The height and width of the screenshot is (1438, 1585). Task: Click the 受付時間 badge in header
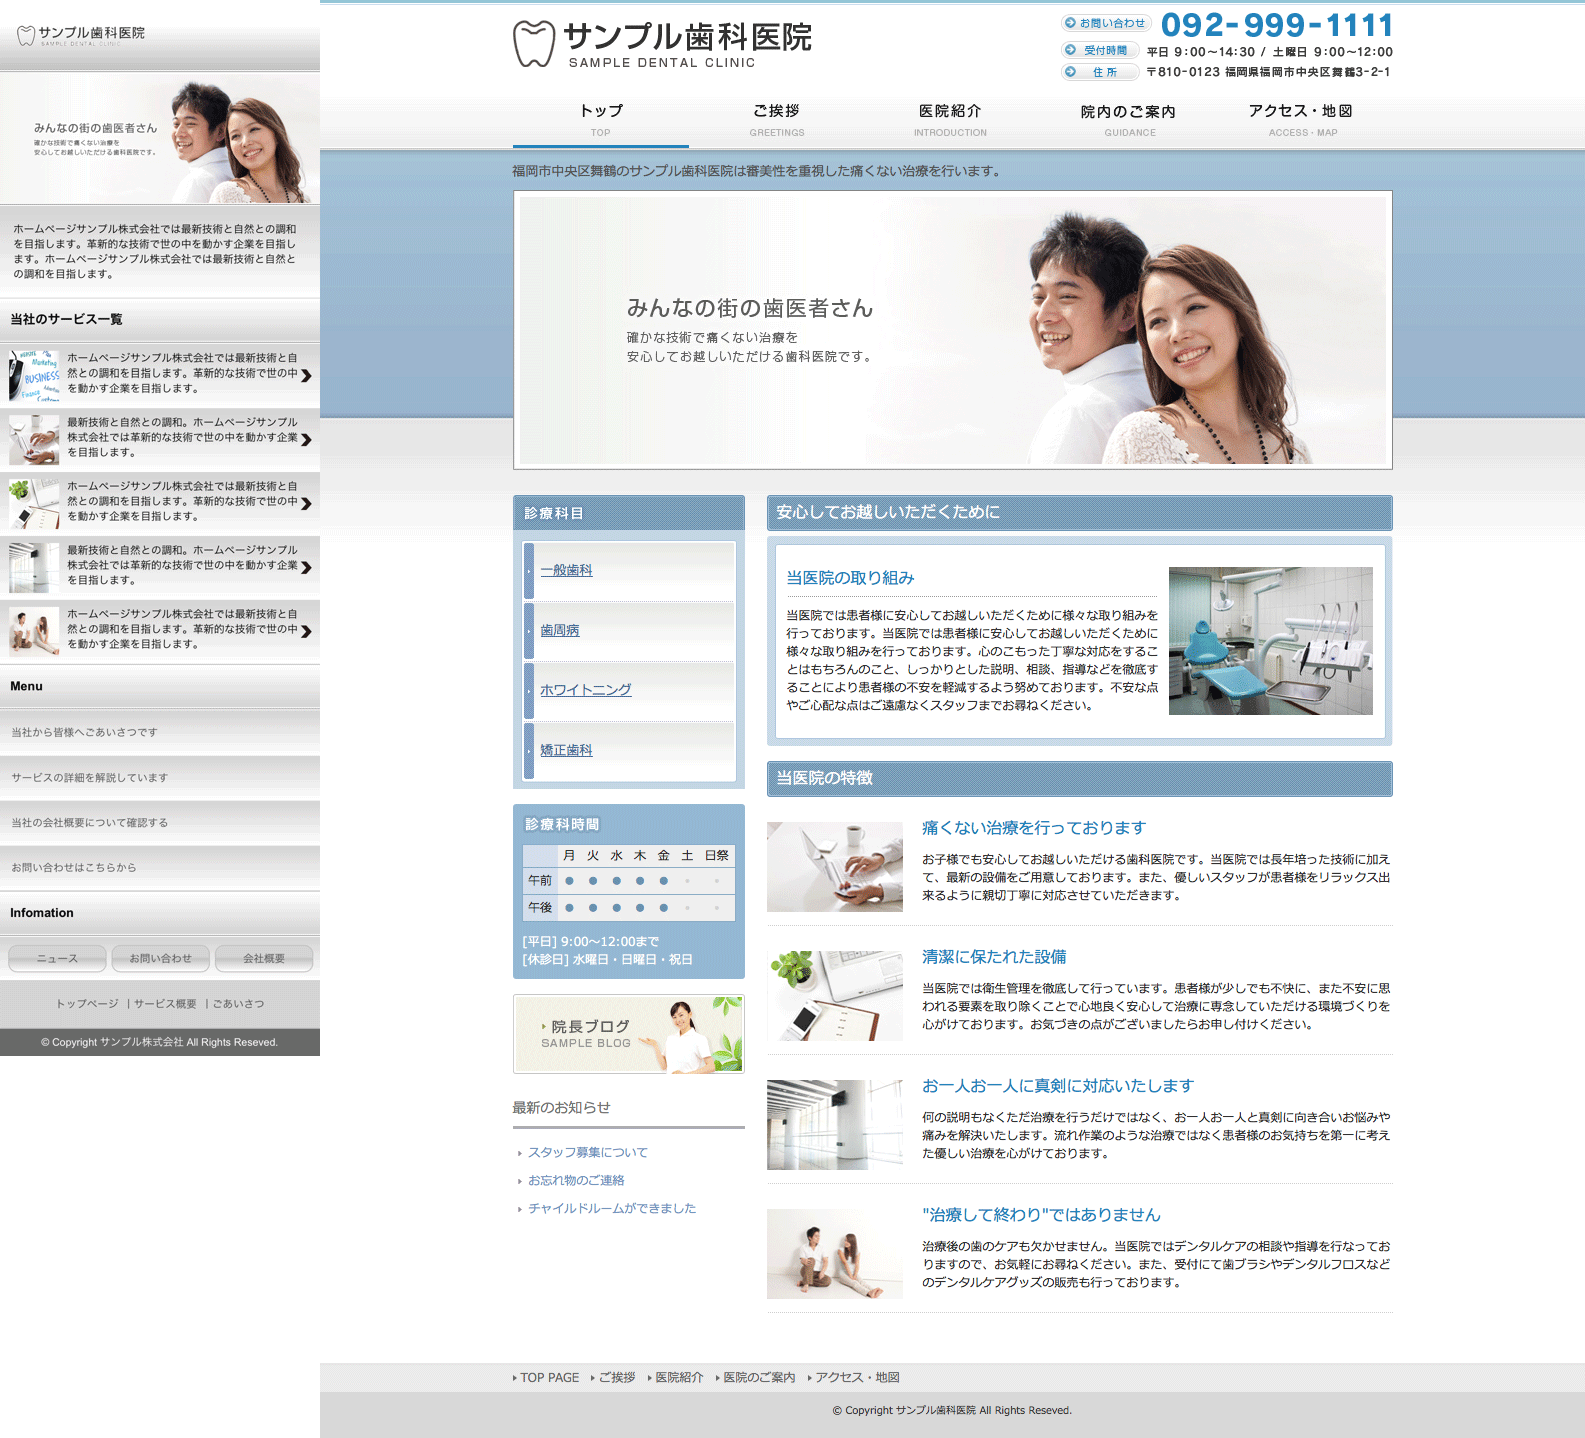[1098, 50]
